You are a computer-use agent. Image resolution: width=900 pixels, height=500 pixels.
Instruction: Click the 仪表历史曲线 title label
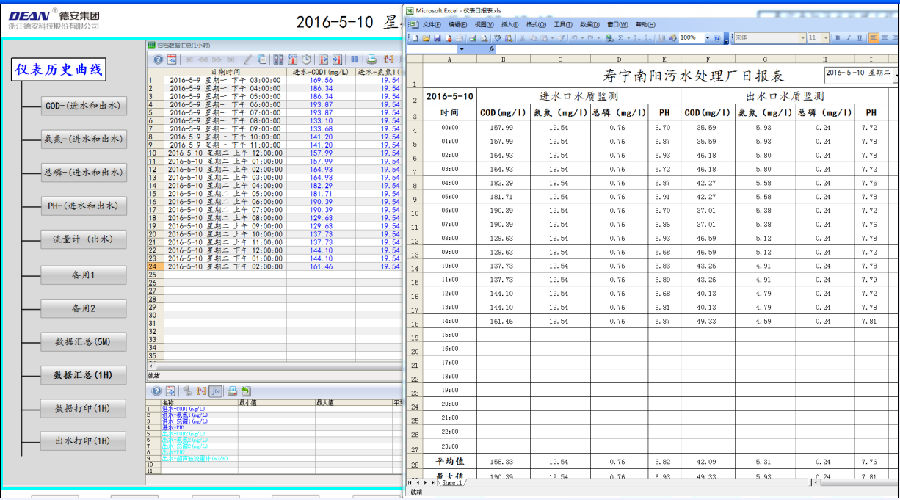[x=58, y=69]
